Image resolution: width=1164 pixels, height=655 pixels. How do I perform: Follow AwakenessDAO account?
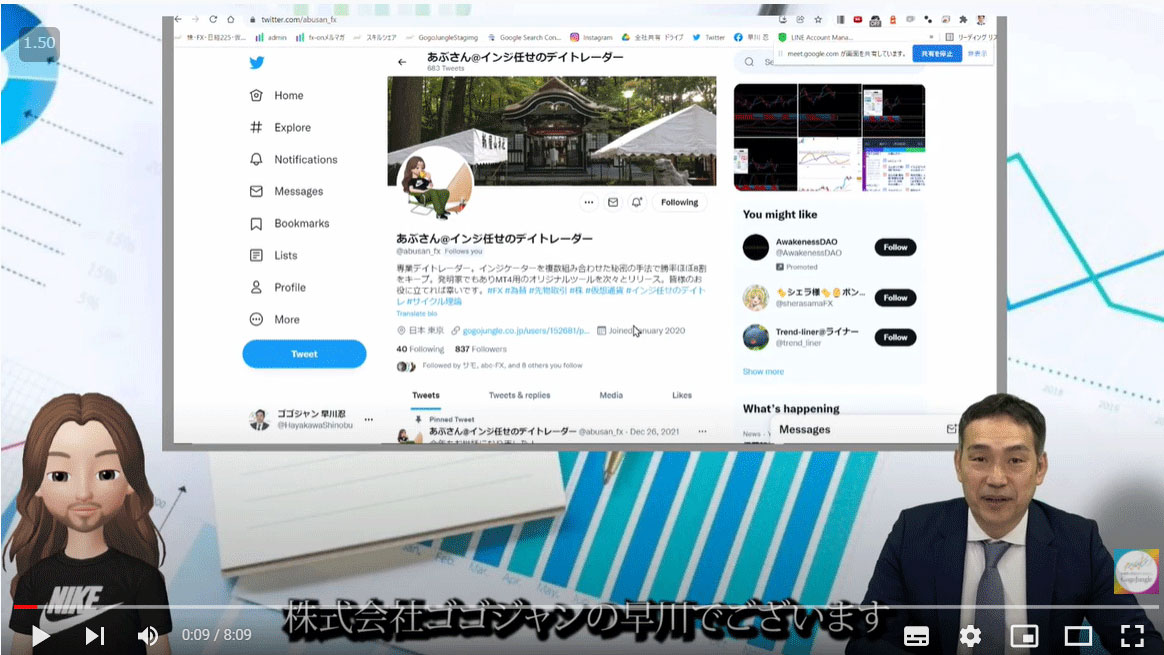(x=895, y=247)
